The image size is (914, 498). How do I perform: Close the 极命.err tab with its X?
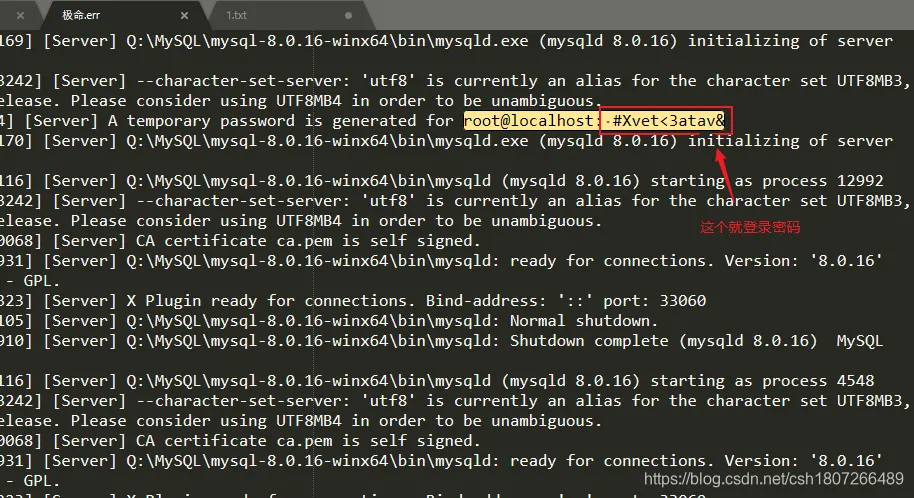point(184,16)
